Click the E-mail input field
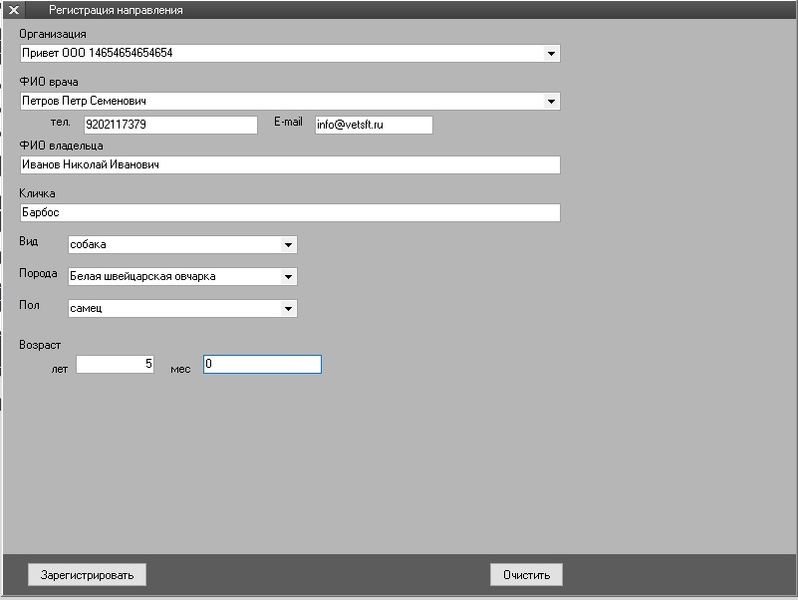The width and height of the screenshot is (798, 600). [373, 125]
